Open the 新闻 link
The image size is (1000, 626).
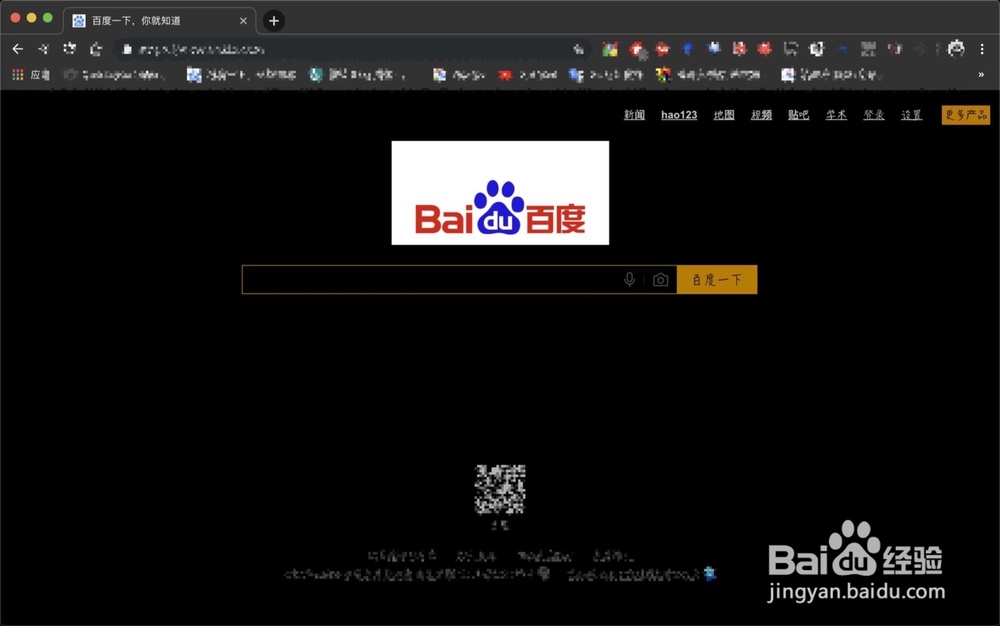pyautogui.click(x=635, y=115)
